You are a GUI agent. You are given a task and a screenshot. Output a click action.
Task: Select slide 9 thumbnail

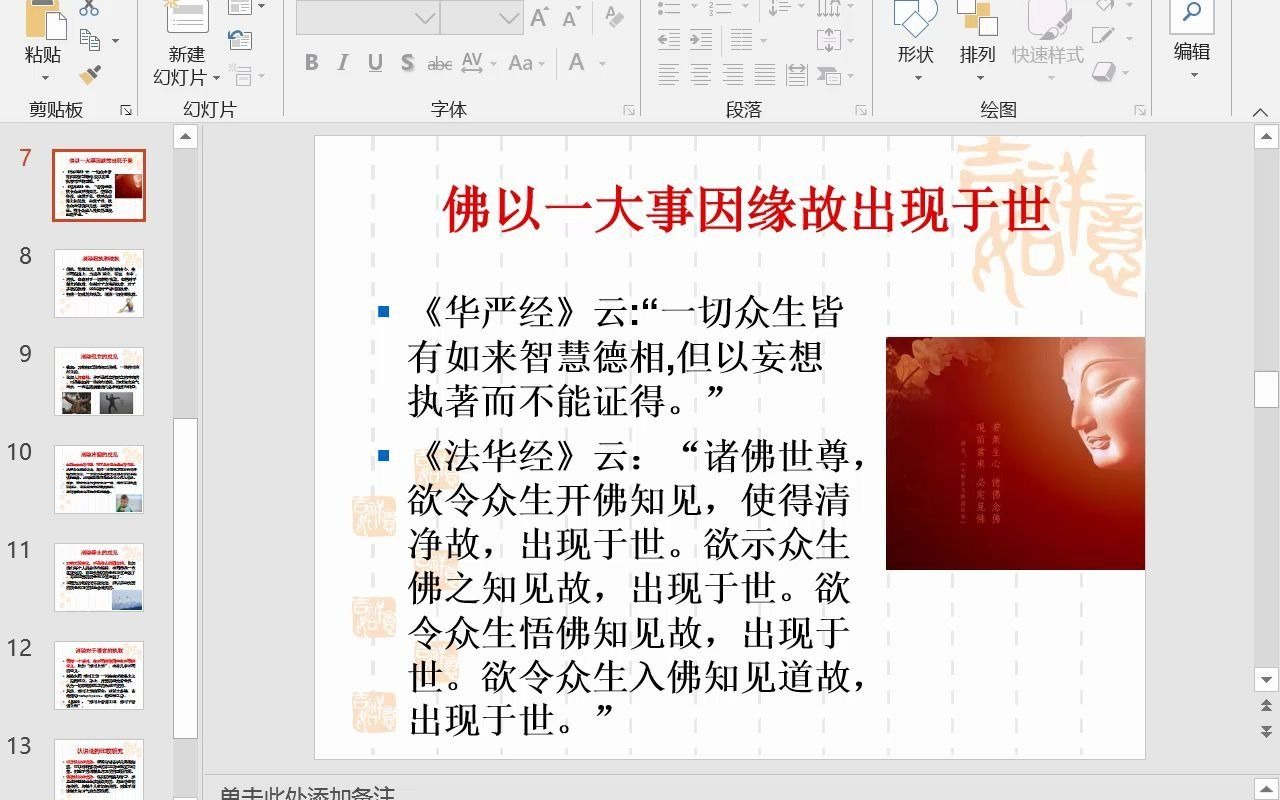click(99, 381)
